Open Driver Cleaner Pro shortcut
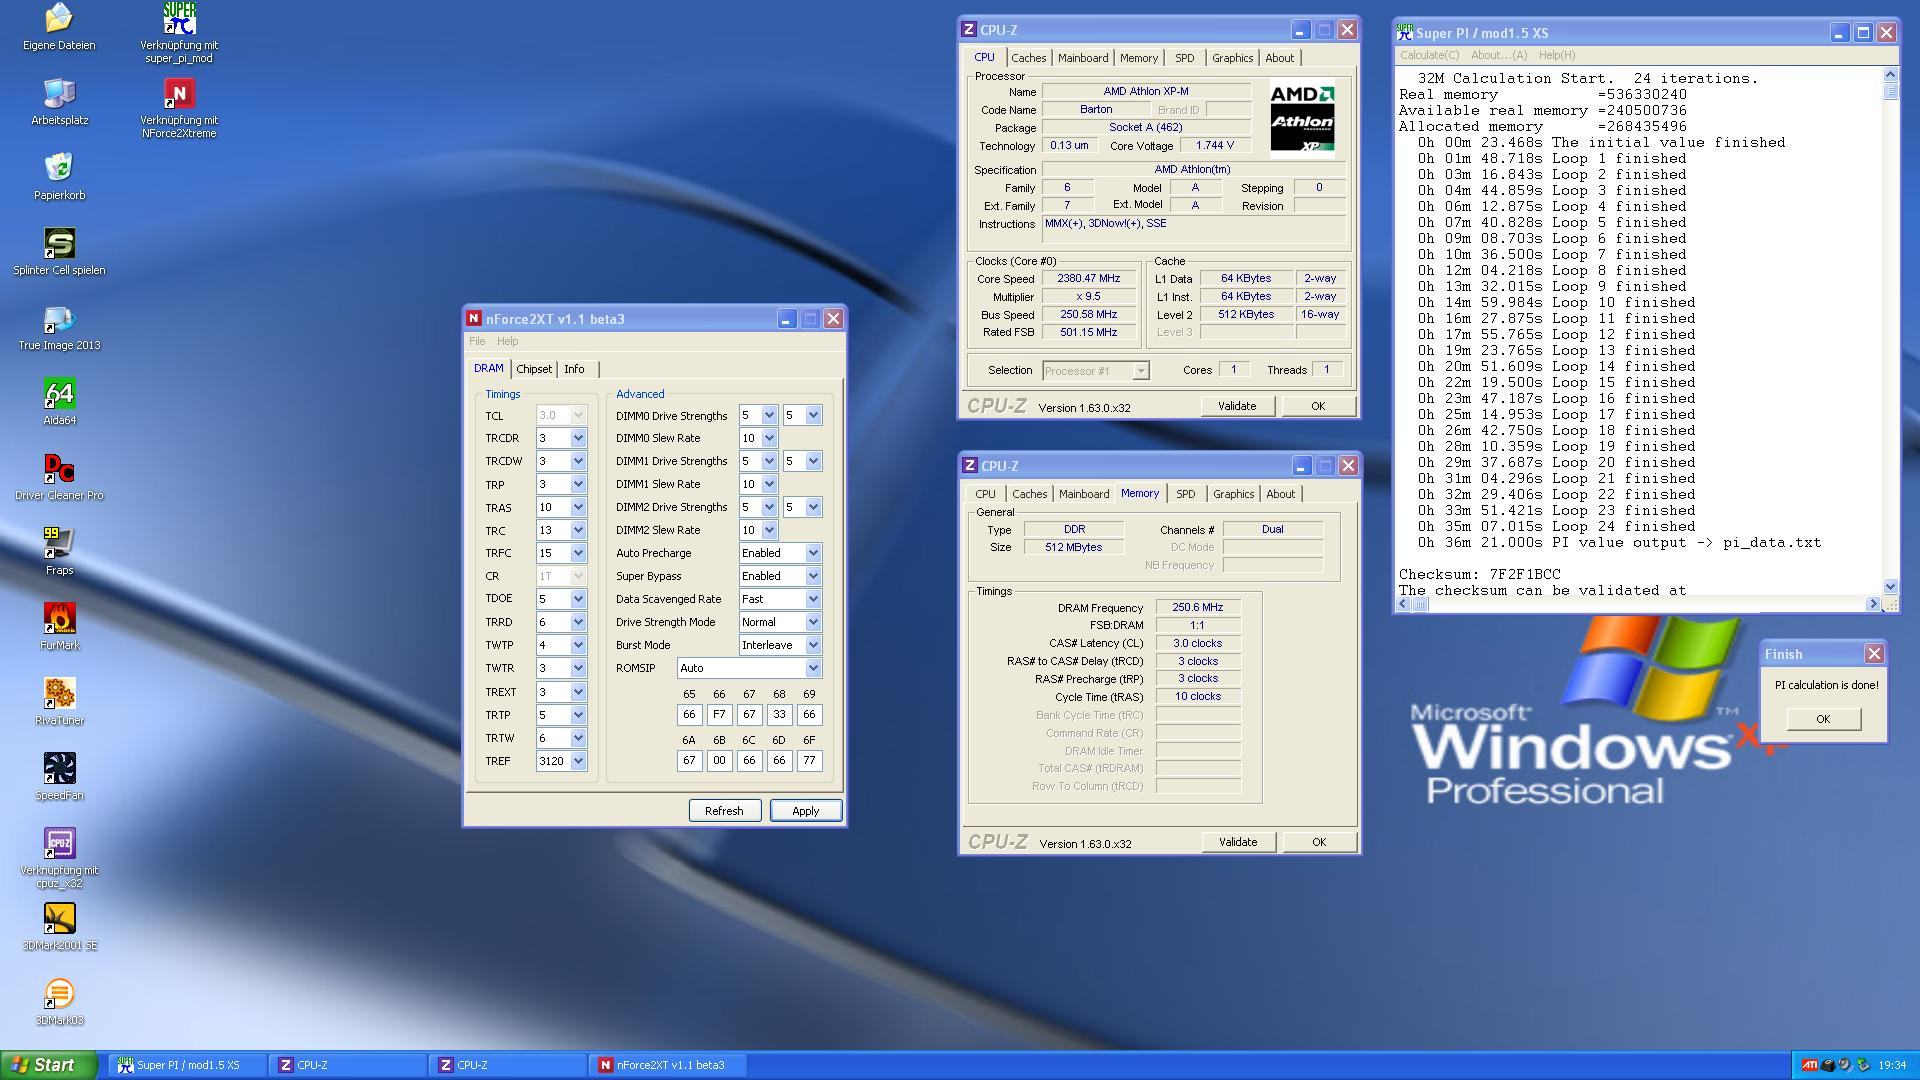The width and height of the screenshot is (1920, 1080). tap(59, 477)
